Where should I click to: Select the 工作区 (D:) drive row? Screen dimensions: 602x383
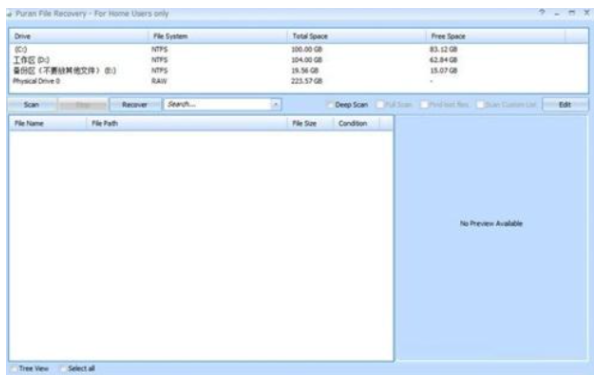pos(298,60)
